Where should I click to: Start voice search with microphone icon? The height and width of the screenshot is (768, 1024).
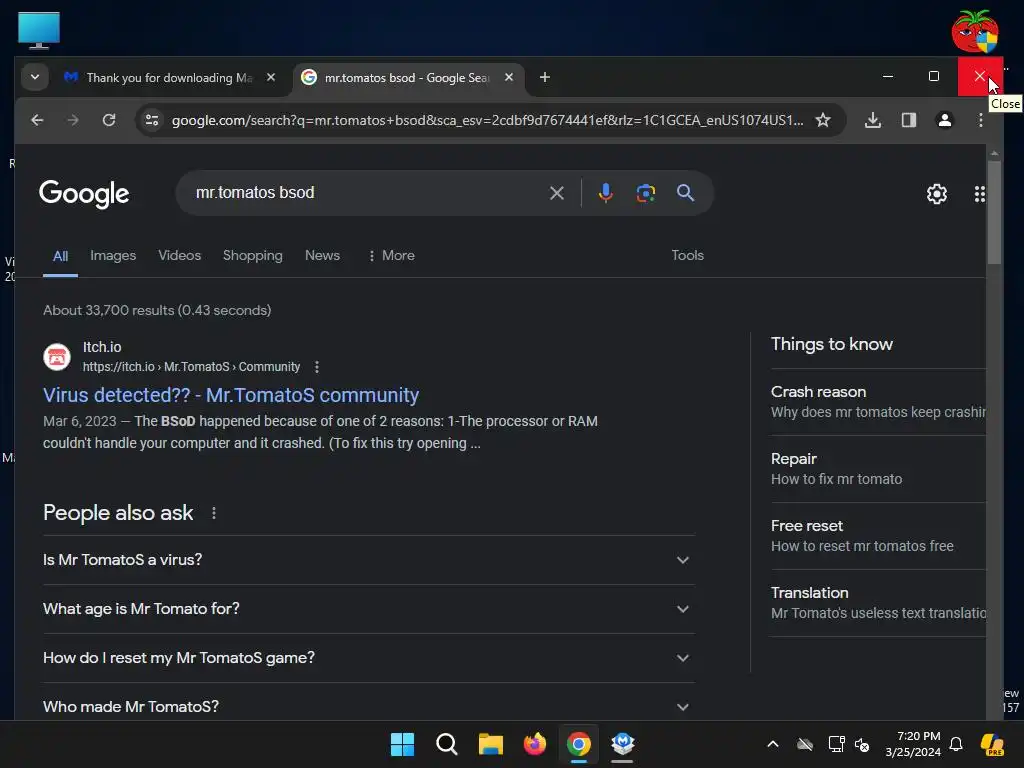[x=605, y=193]
